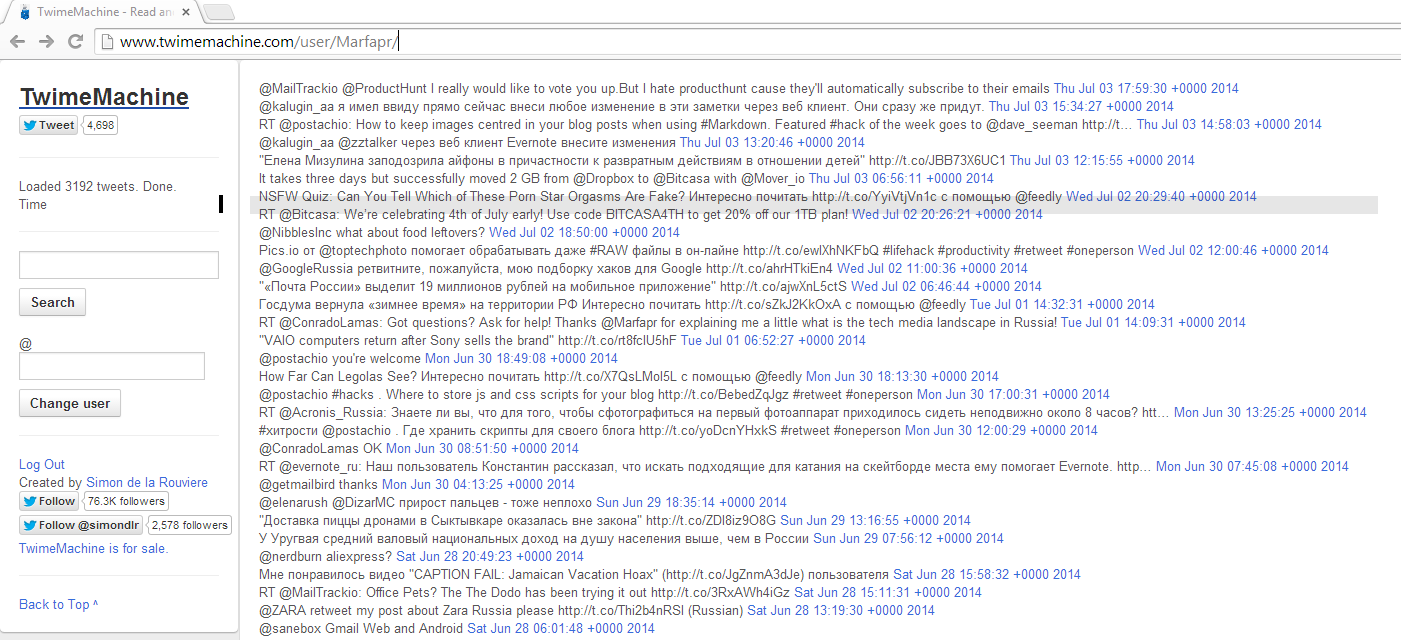Click tweet text "@ConradoLamas OK"
The height and width of the screenshot is (640, 1401).
pos(321,448)
